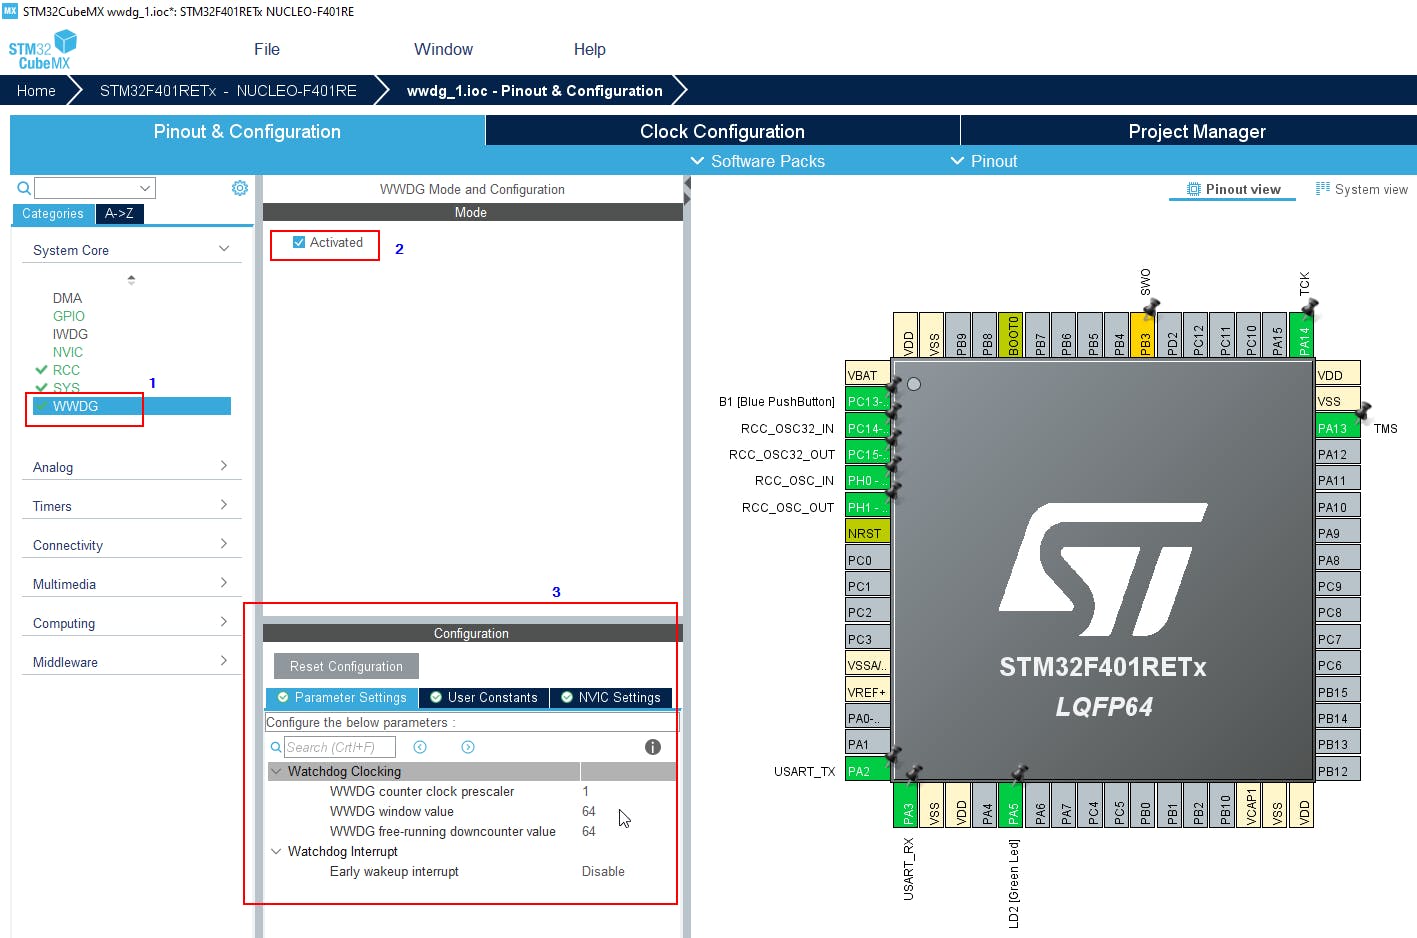Select pin PA2 USART_TX on the chip
This screenshot has width=1417, height=938.
tap(867, 771)
